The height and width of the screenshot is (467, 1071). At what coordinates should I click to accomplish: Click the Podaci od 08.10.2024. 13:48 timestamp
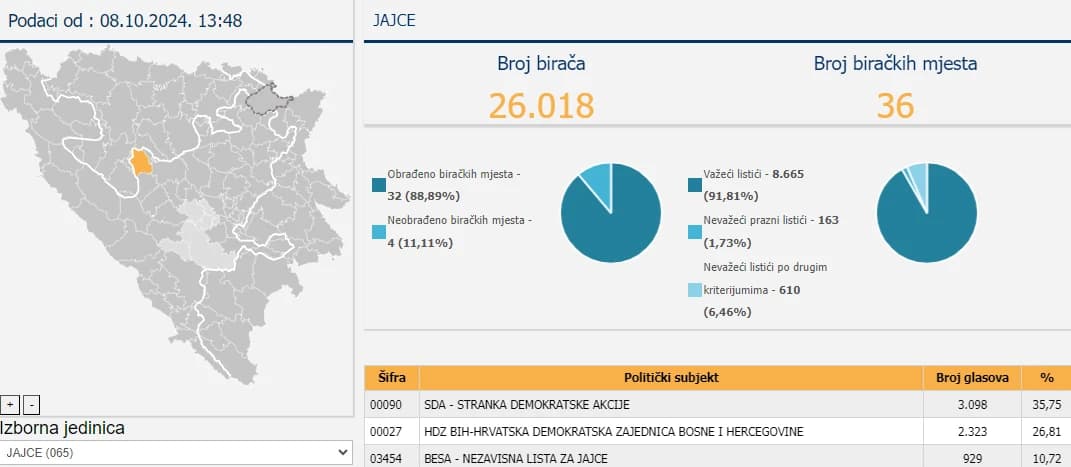click(125, 20)
